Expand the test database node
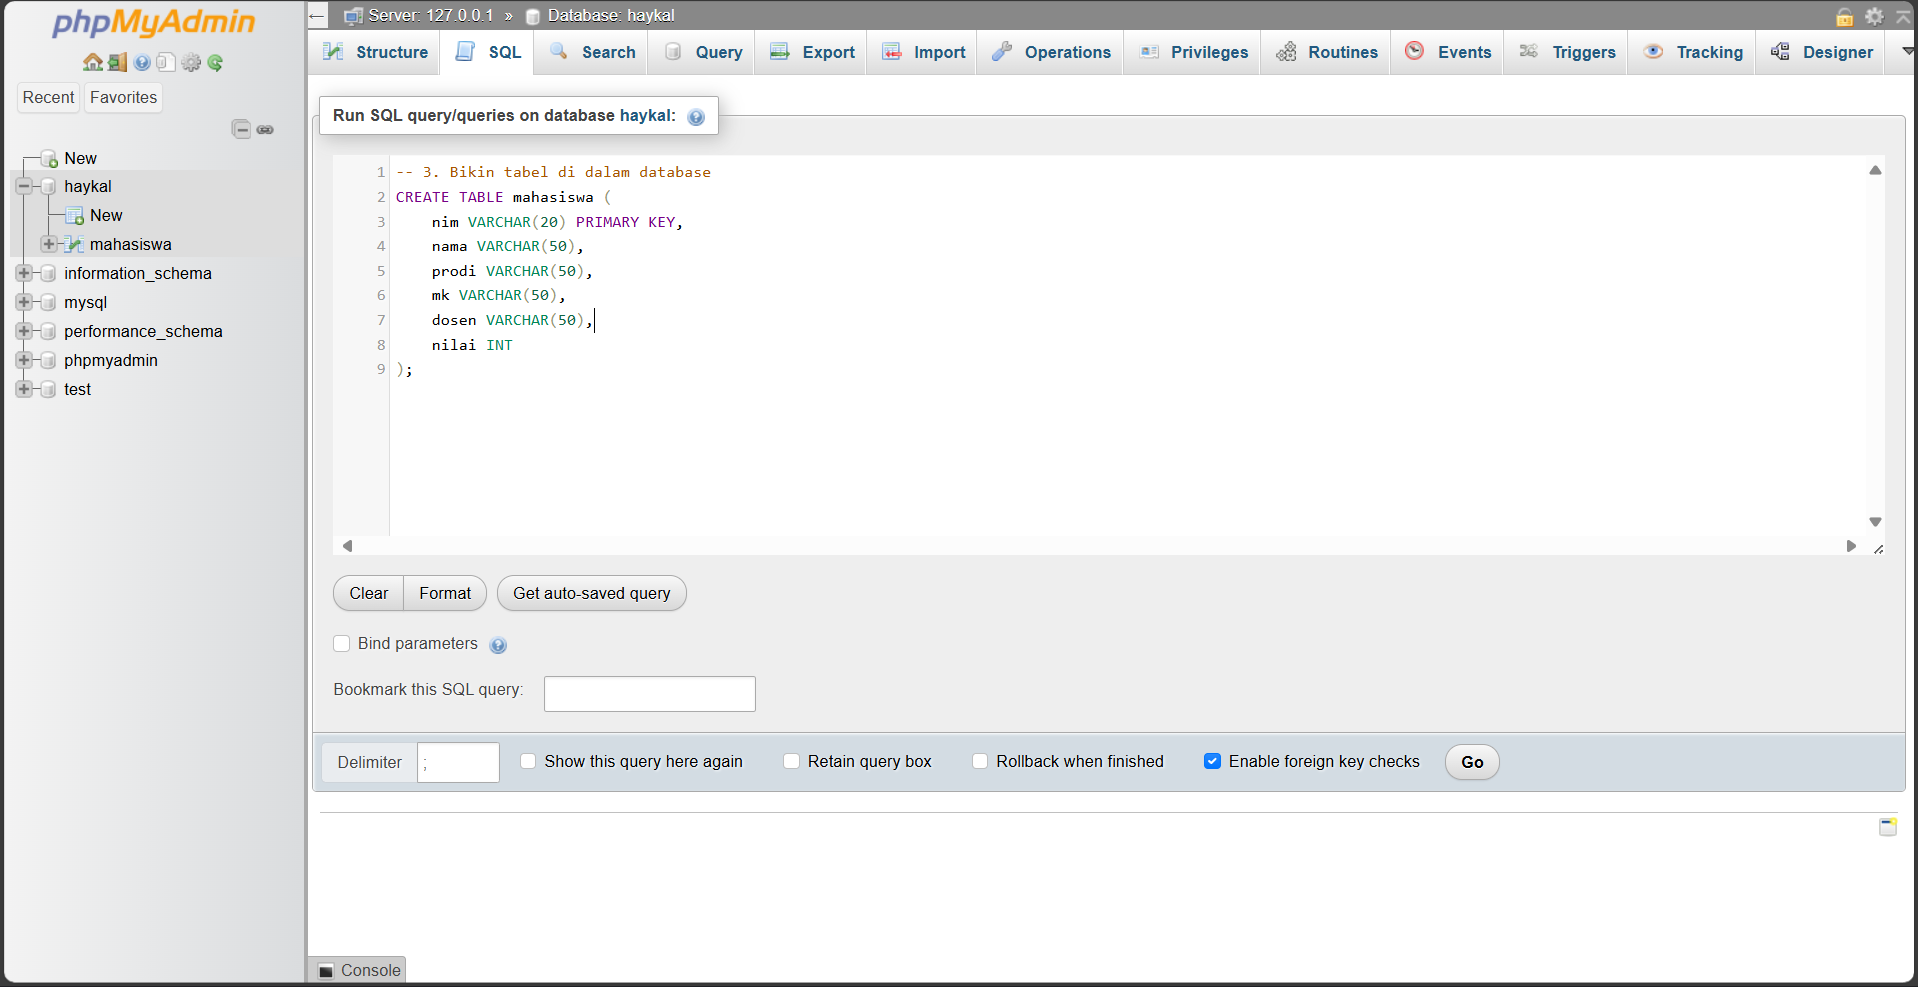 pyautogui.click(x=24, y=389)
